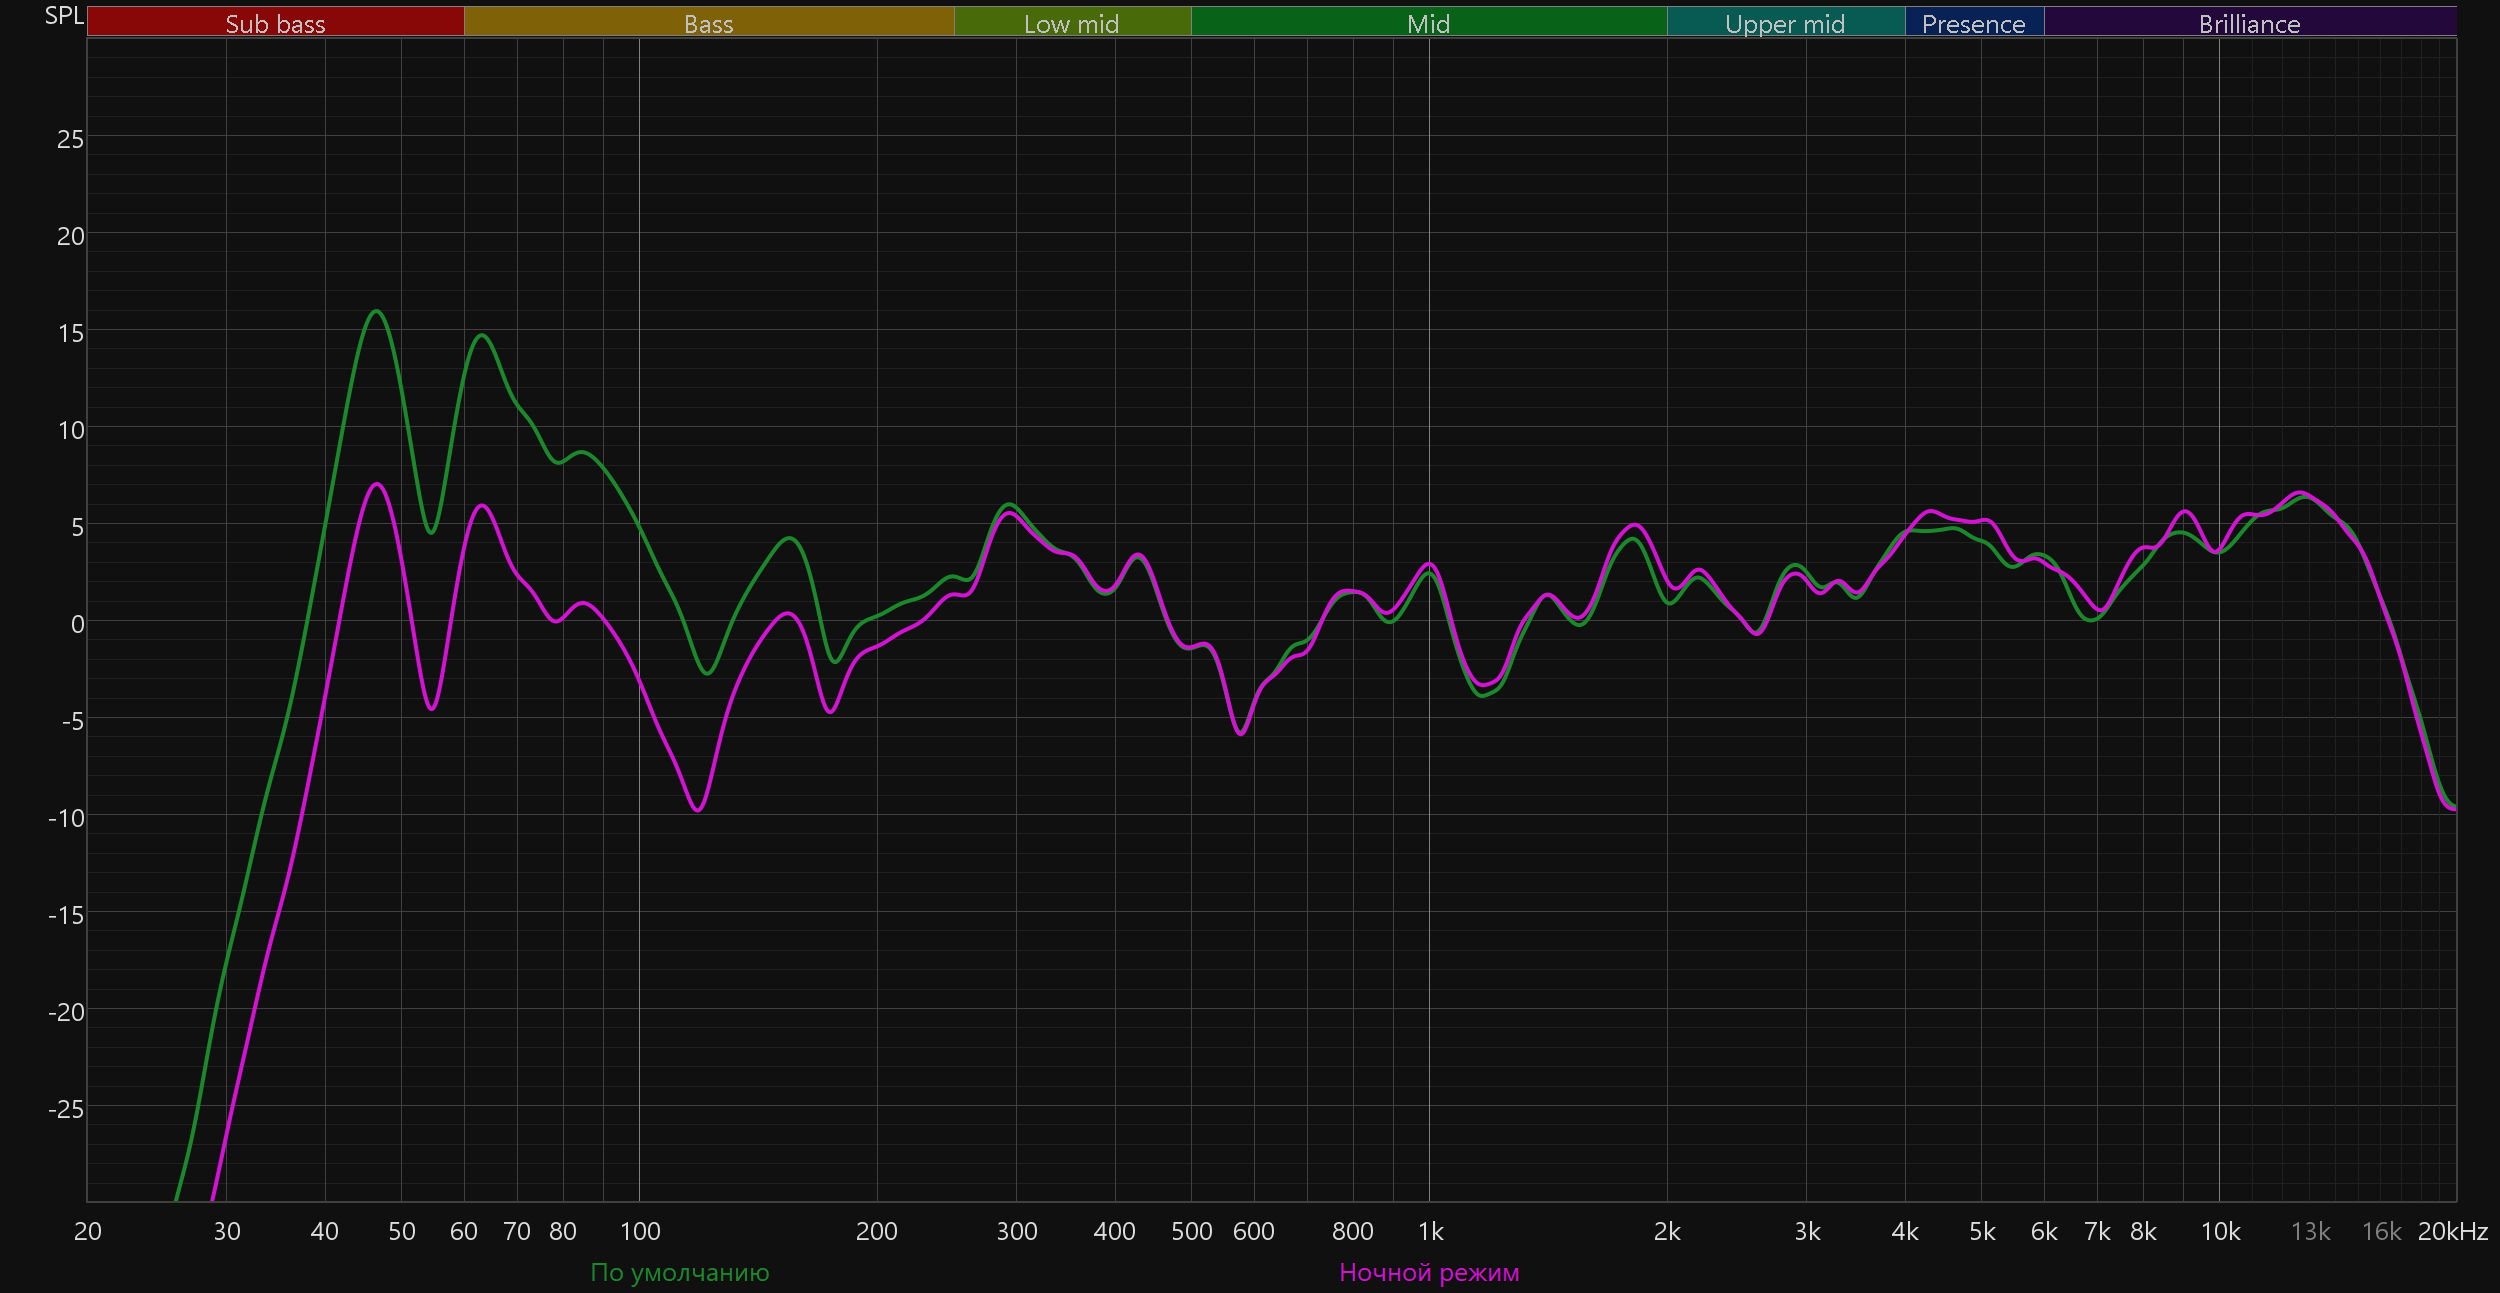The width and height of the screenshot is (2500, 1293).
Task: Toggle the magenta 'Ночной режим' legend entry
Action: [x=1429, y=1272]
